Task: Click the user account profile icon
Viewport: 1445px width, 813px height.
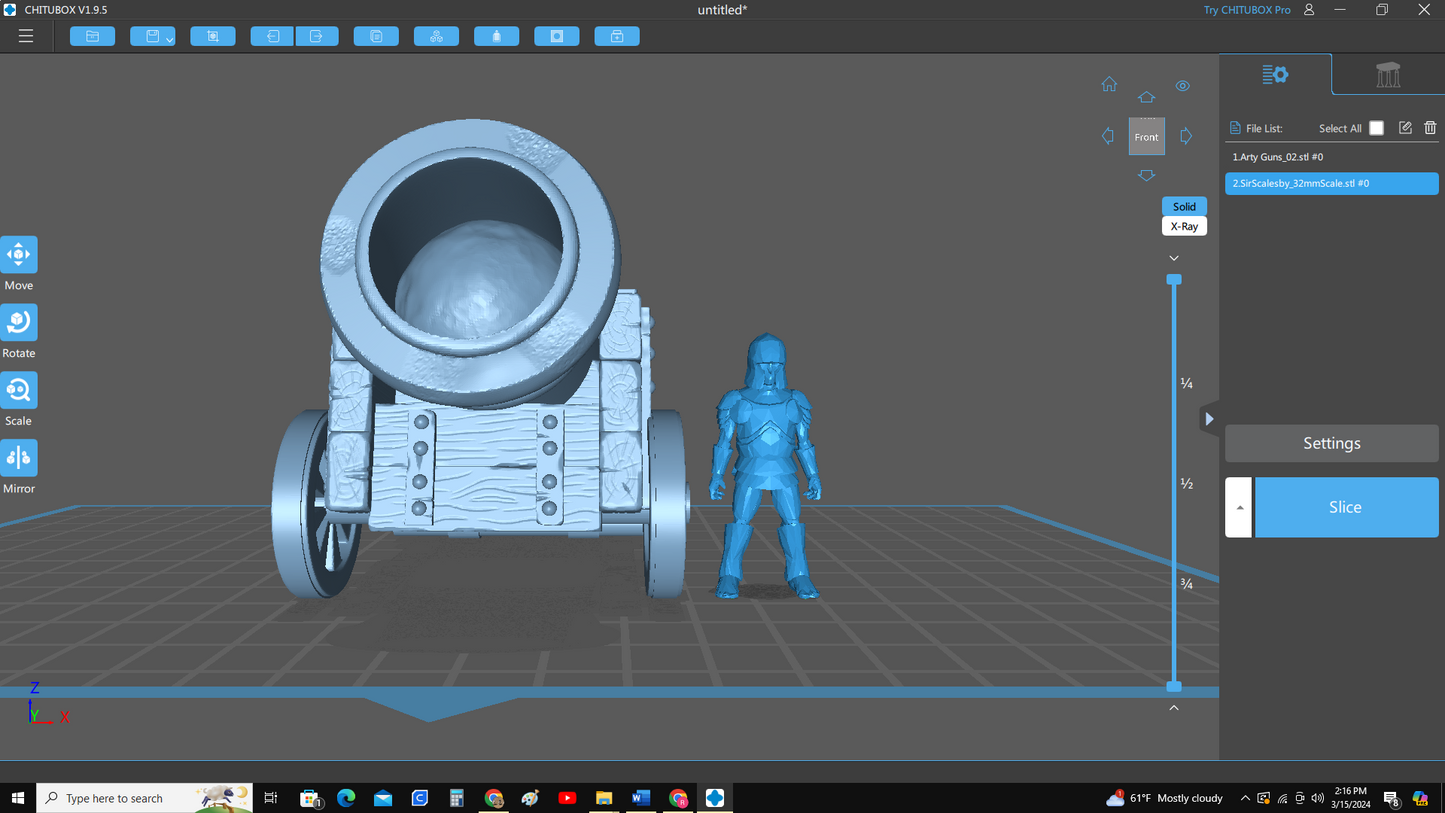Action: pos(1309,10)
